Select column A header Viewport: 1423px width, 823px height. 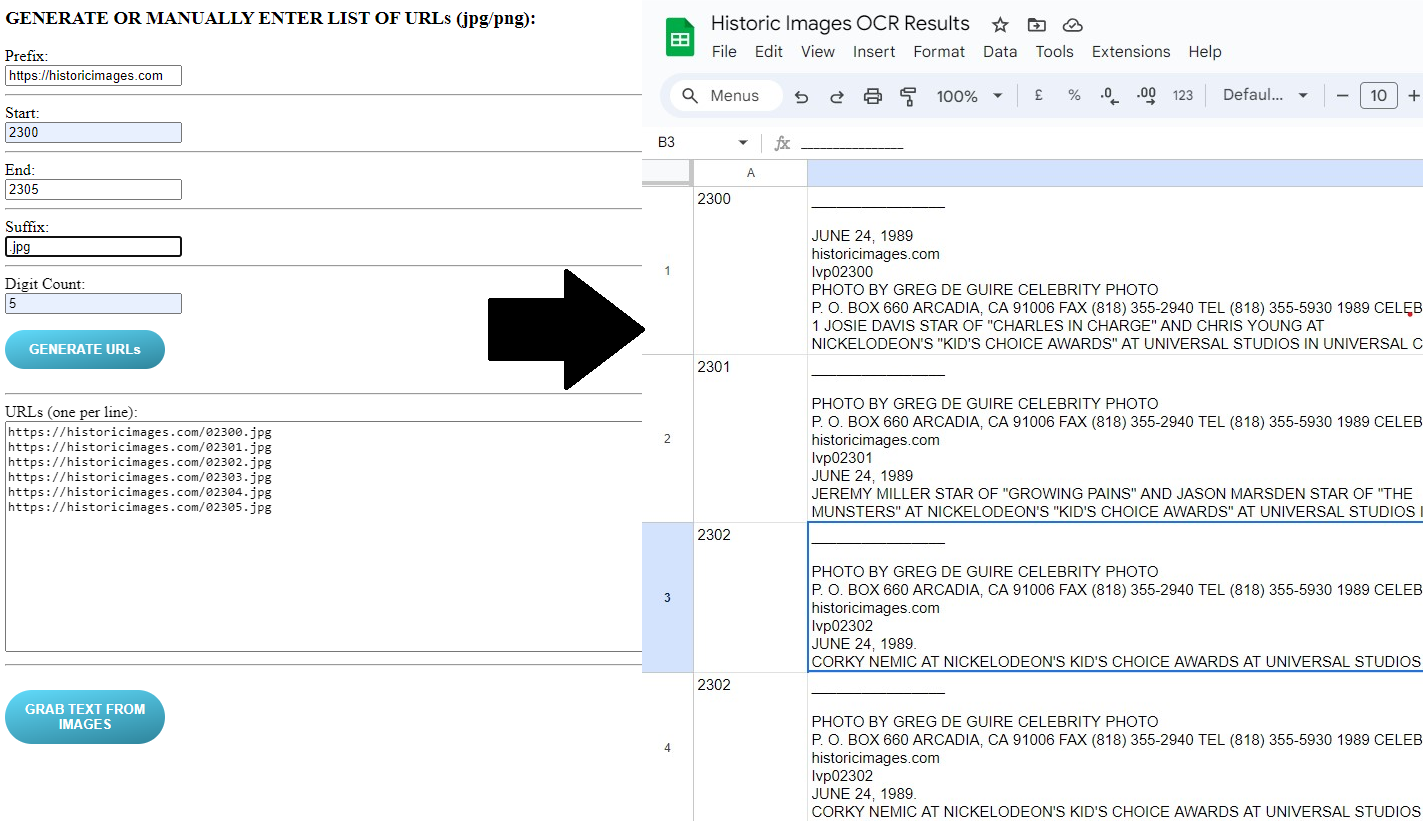pyautogui.click(x=750, y=173)
